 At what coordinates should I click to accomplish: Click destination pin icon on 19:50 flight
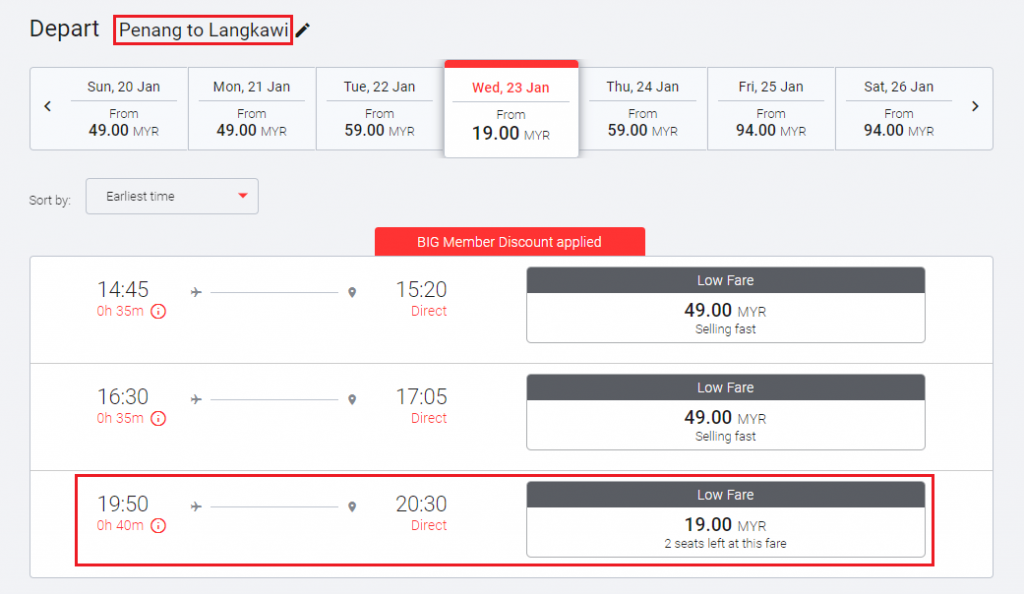coord(352,507)
